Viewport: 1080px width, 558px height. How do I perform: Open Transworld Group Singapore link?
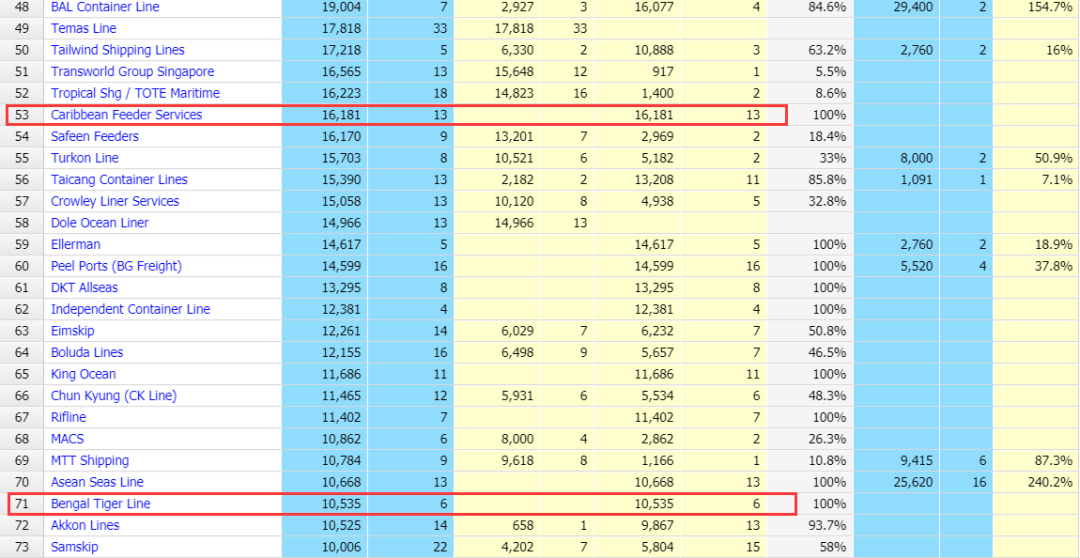(x=132, y=72)
